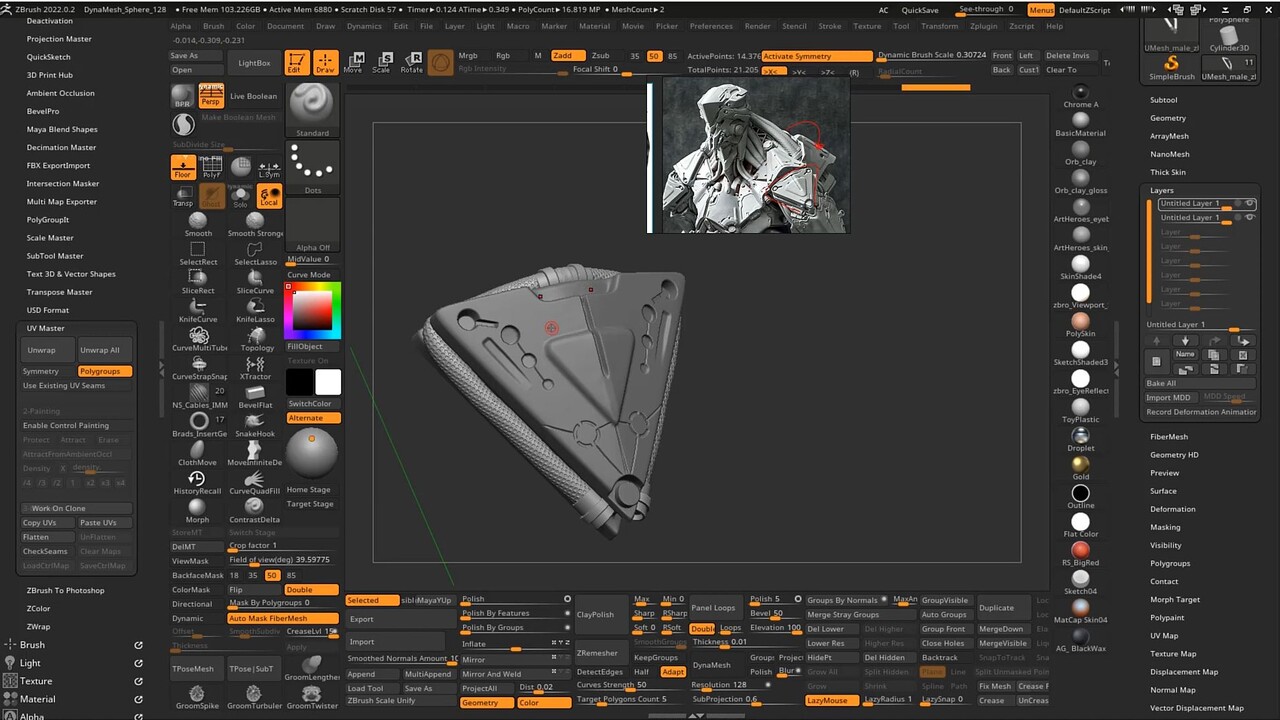Open the Material menu
The height and width of the screenshot is (720, 1280).
[594, 26]
